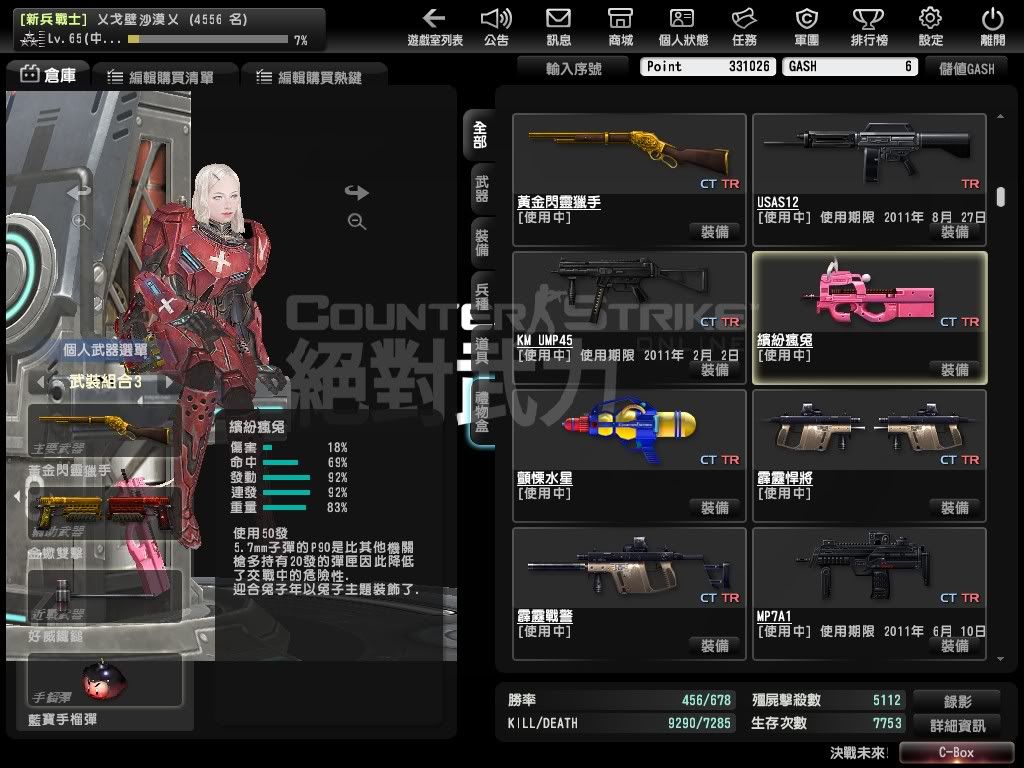Go back to the game room list (遊戲室列表)
The image size is (1024, 768).
[x=434, y=27]
